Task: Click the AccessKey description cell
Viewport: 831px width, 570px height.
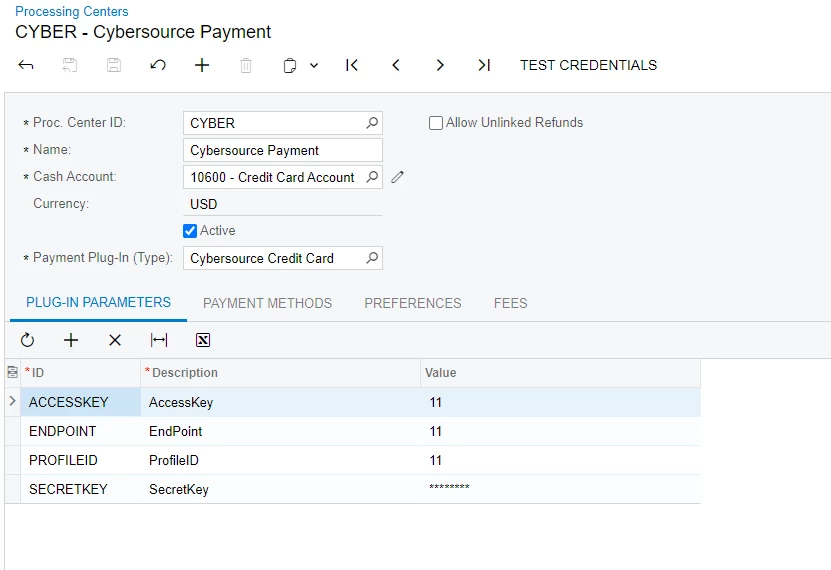Action: [x=280, y=402]
